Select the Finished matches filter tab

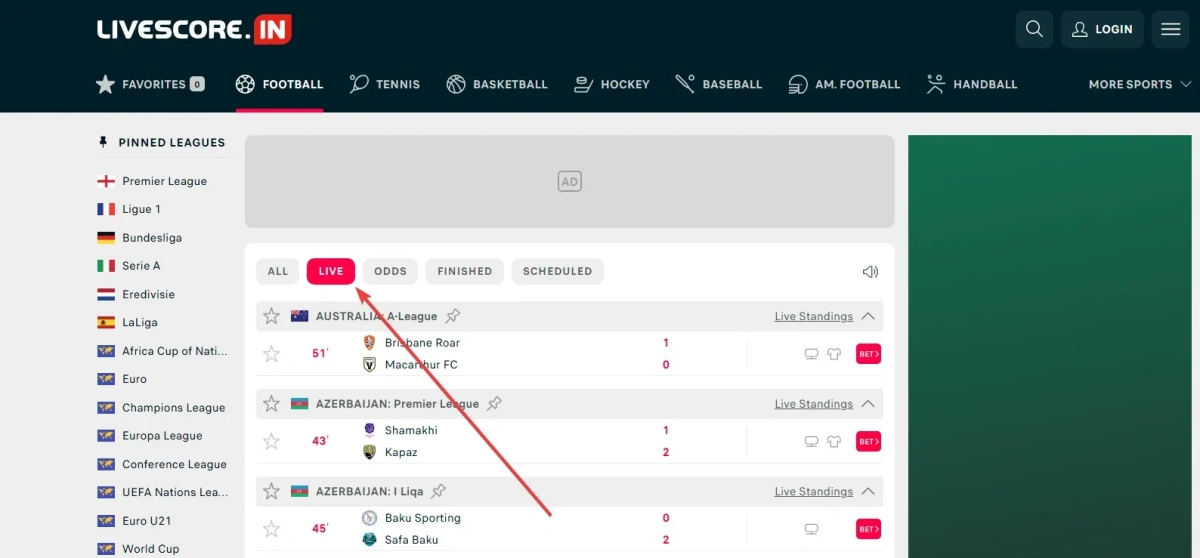point(464,271)
